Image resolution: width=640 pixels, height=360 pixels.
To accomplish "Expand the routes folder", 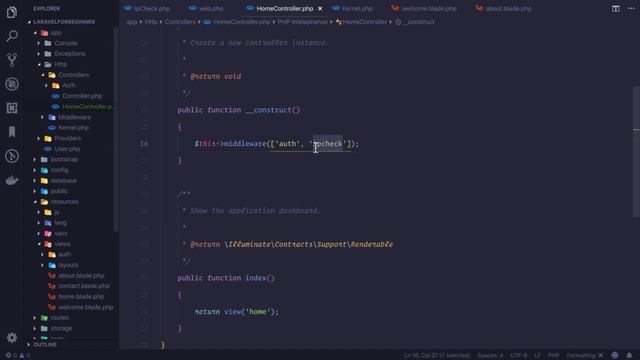I will click(x=59, y=318).
